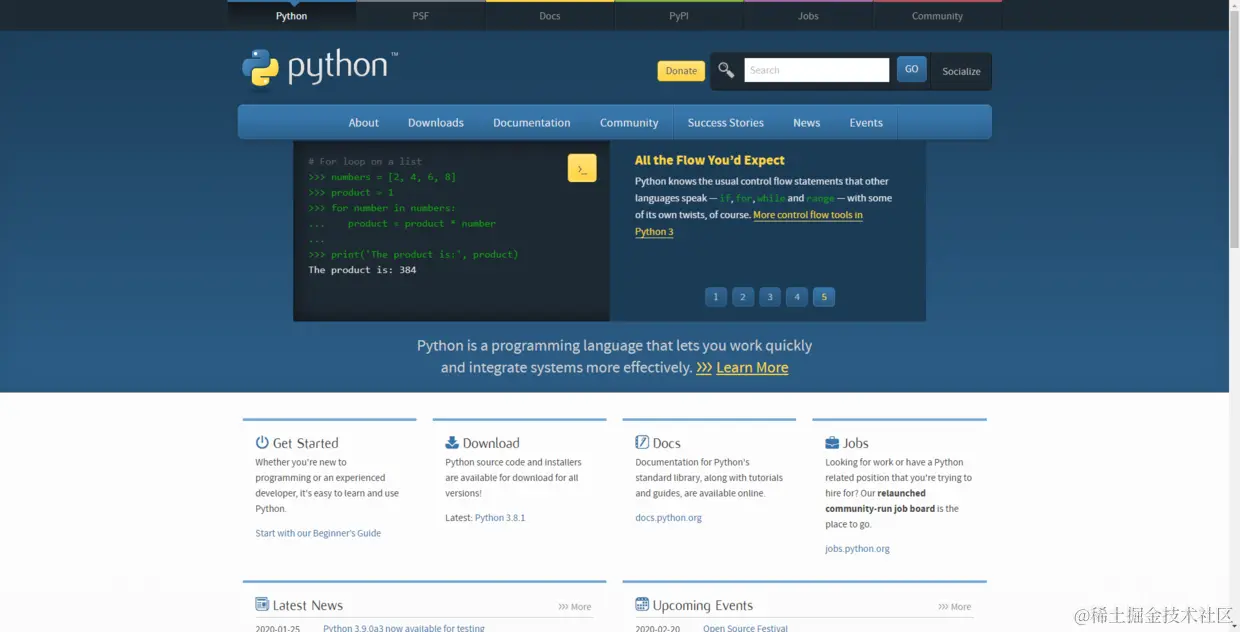1240x632 pixels.
Task: Switch to the Jobs top tab
Action: coord(808,16)
